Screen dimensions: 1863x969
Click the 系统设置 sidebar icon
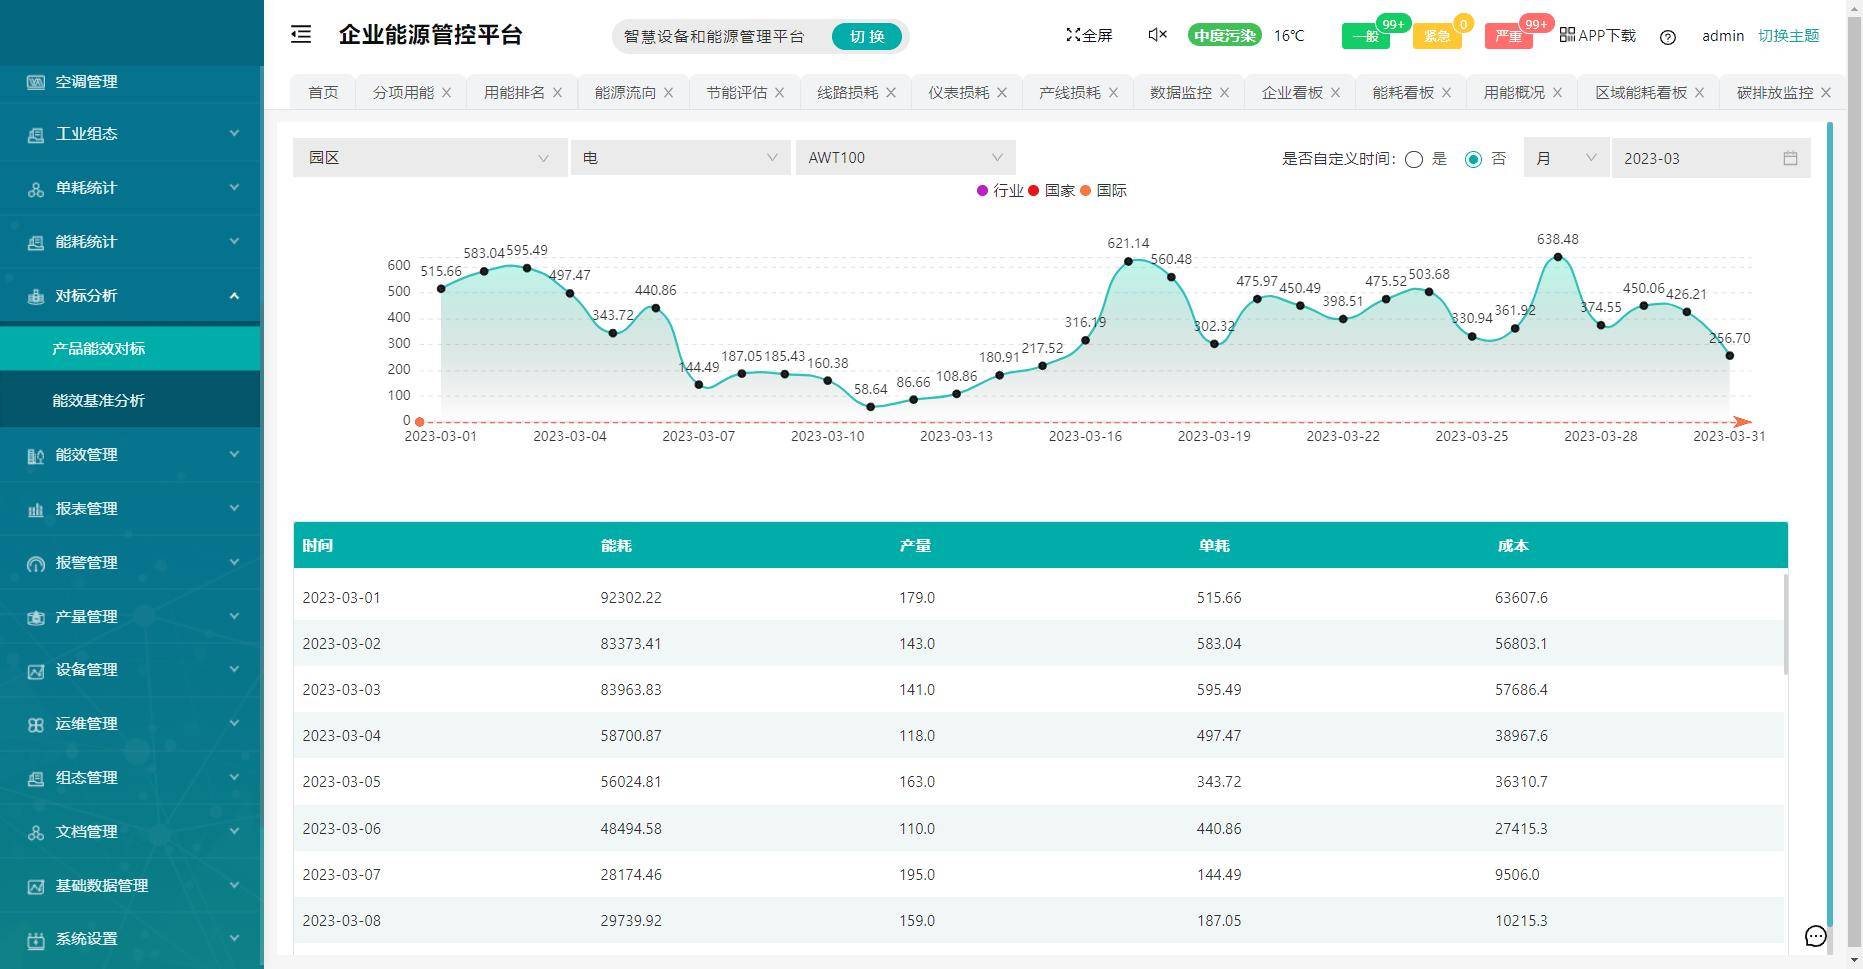click(x=36, y=940)
